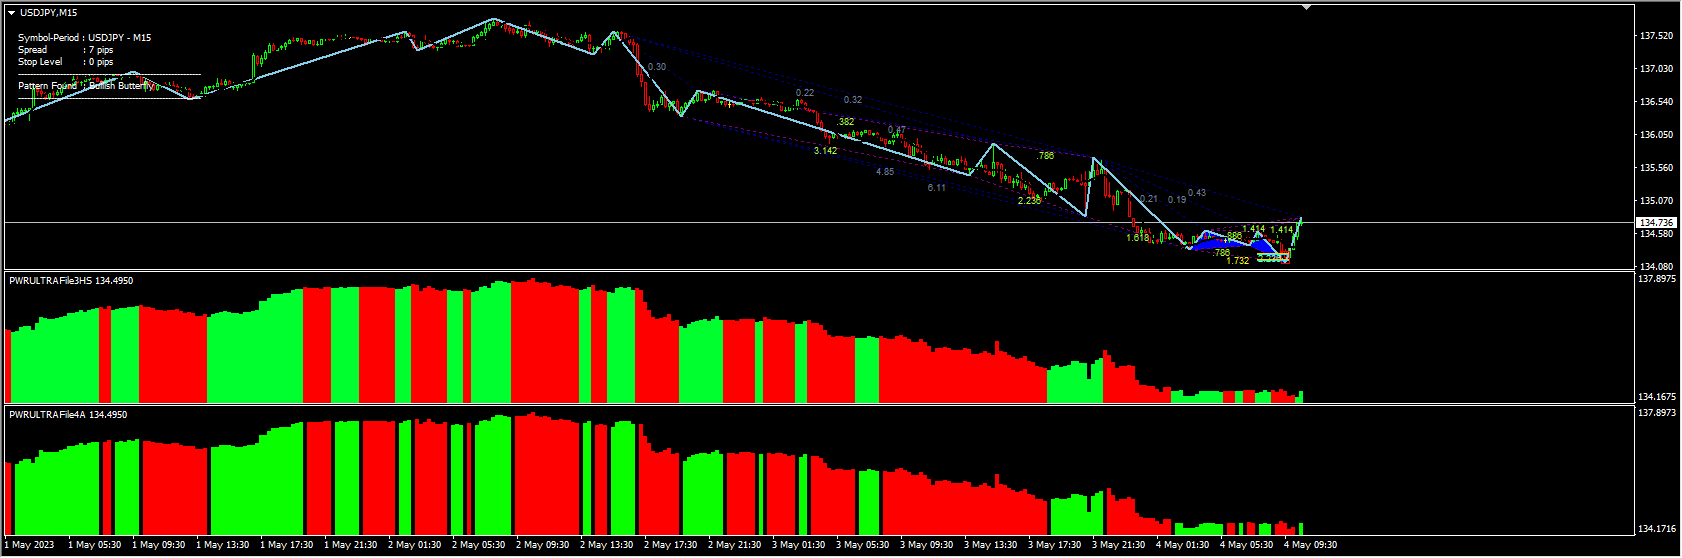Viewport: 1682px width, 558px height.
Task: Select the 6.11 channel ratio label
Action: 936,188
